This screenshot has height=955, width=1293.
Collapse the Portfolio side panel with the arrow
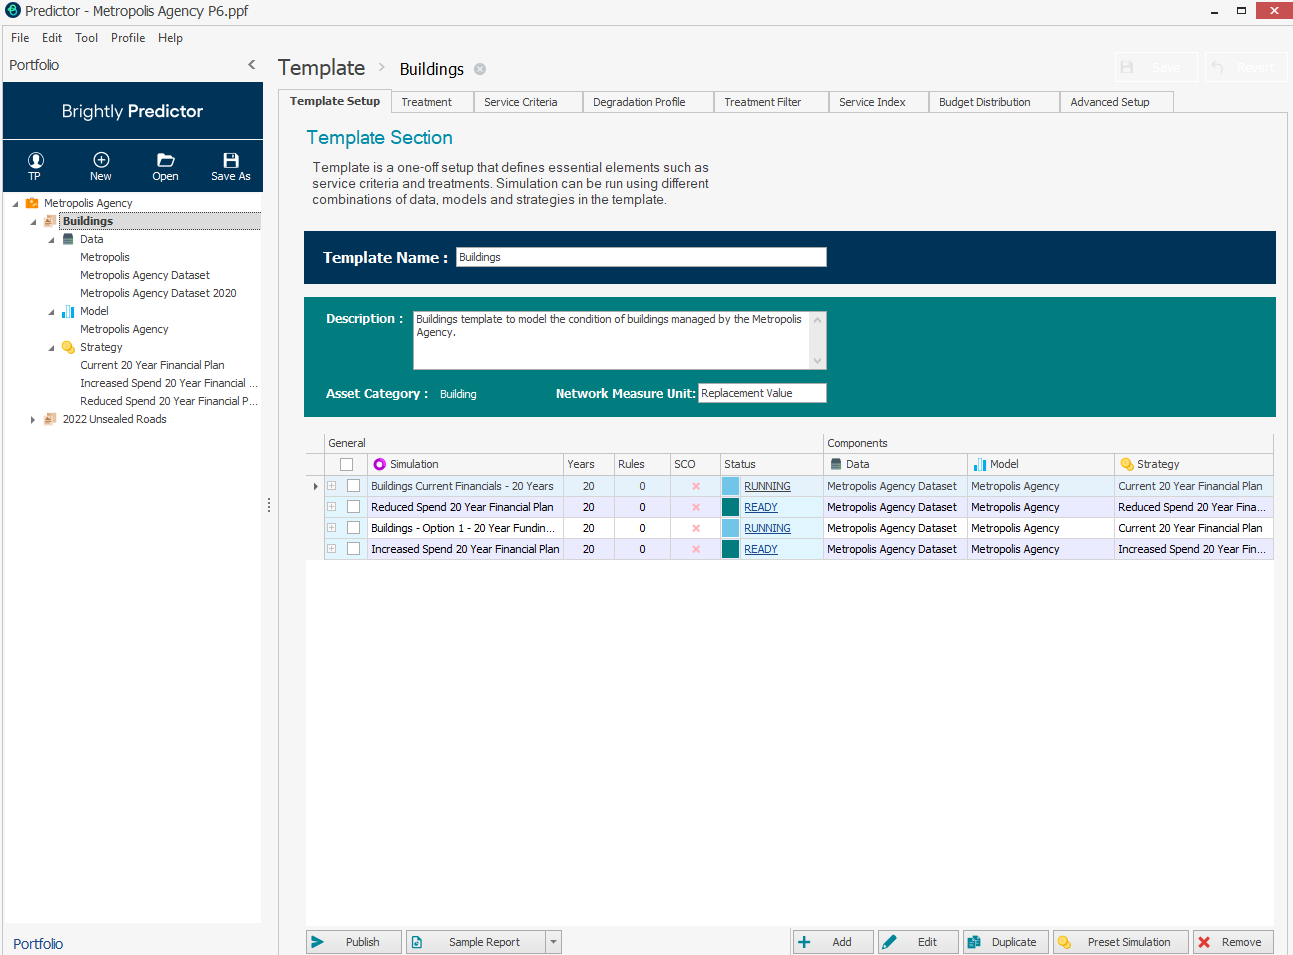[x=252, y=64]
